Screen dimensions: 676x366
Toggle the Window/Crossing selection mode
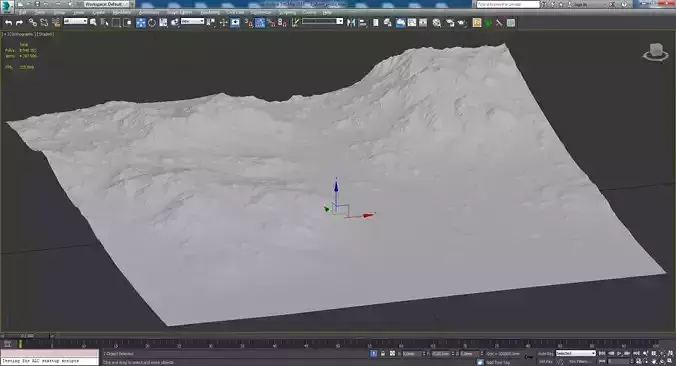click(127, 22)
